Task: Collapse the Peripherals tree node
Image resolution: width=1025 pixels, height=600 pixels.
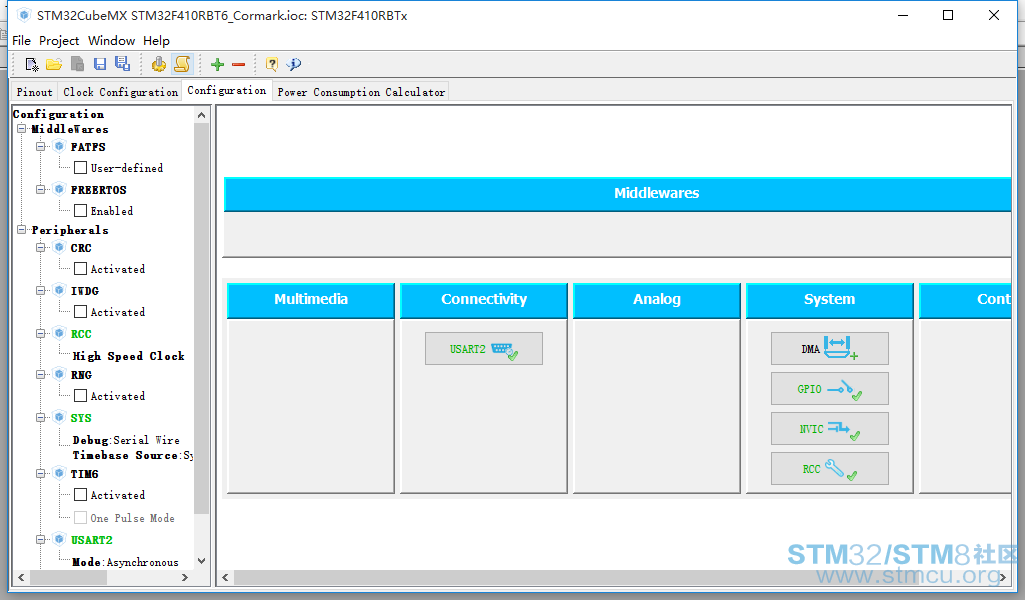Action: [x=22, y=229]
